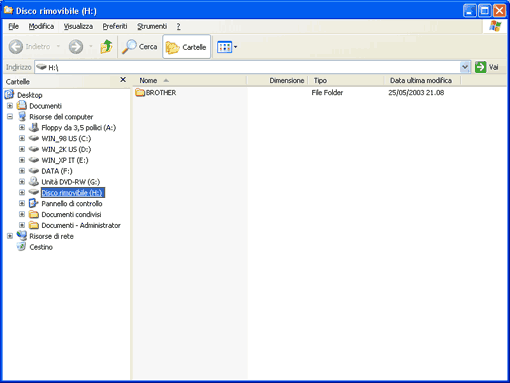The width and height of the screenshot is (510, 383).
Task: Open the address bar dropdown arrow
Action: click(465, 67)
